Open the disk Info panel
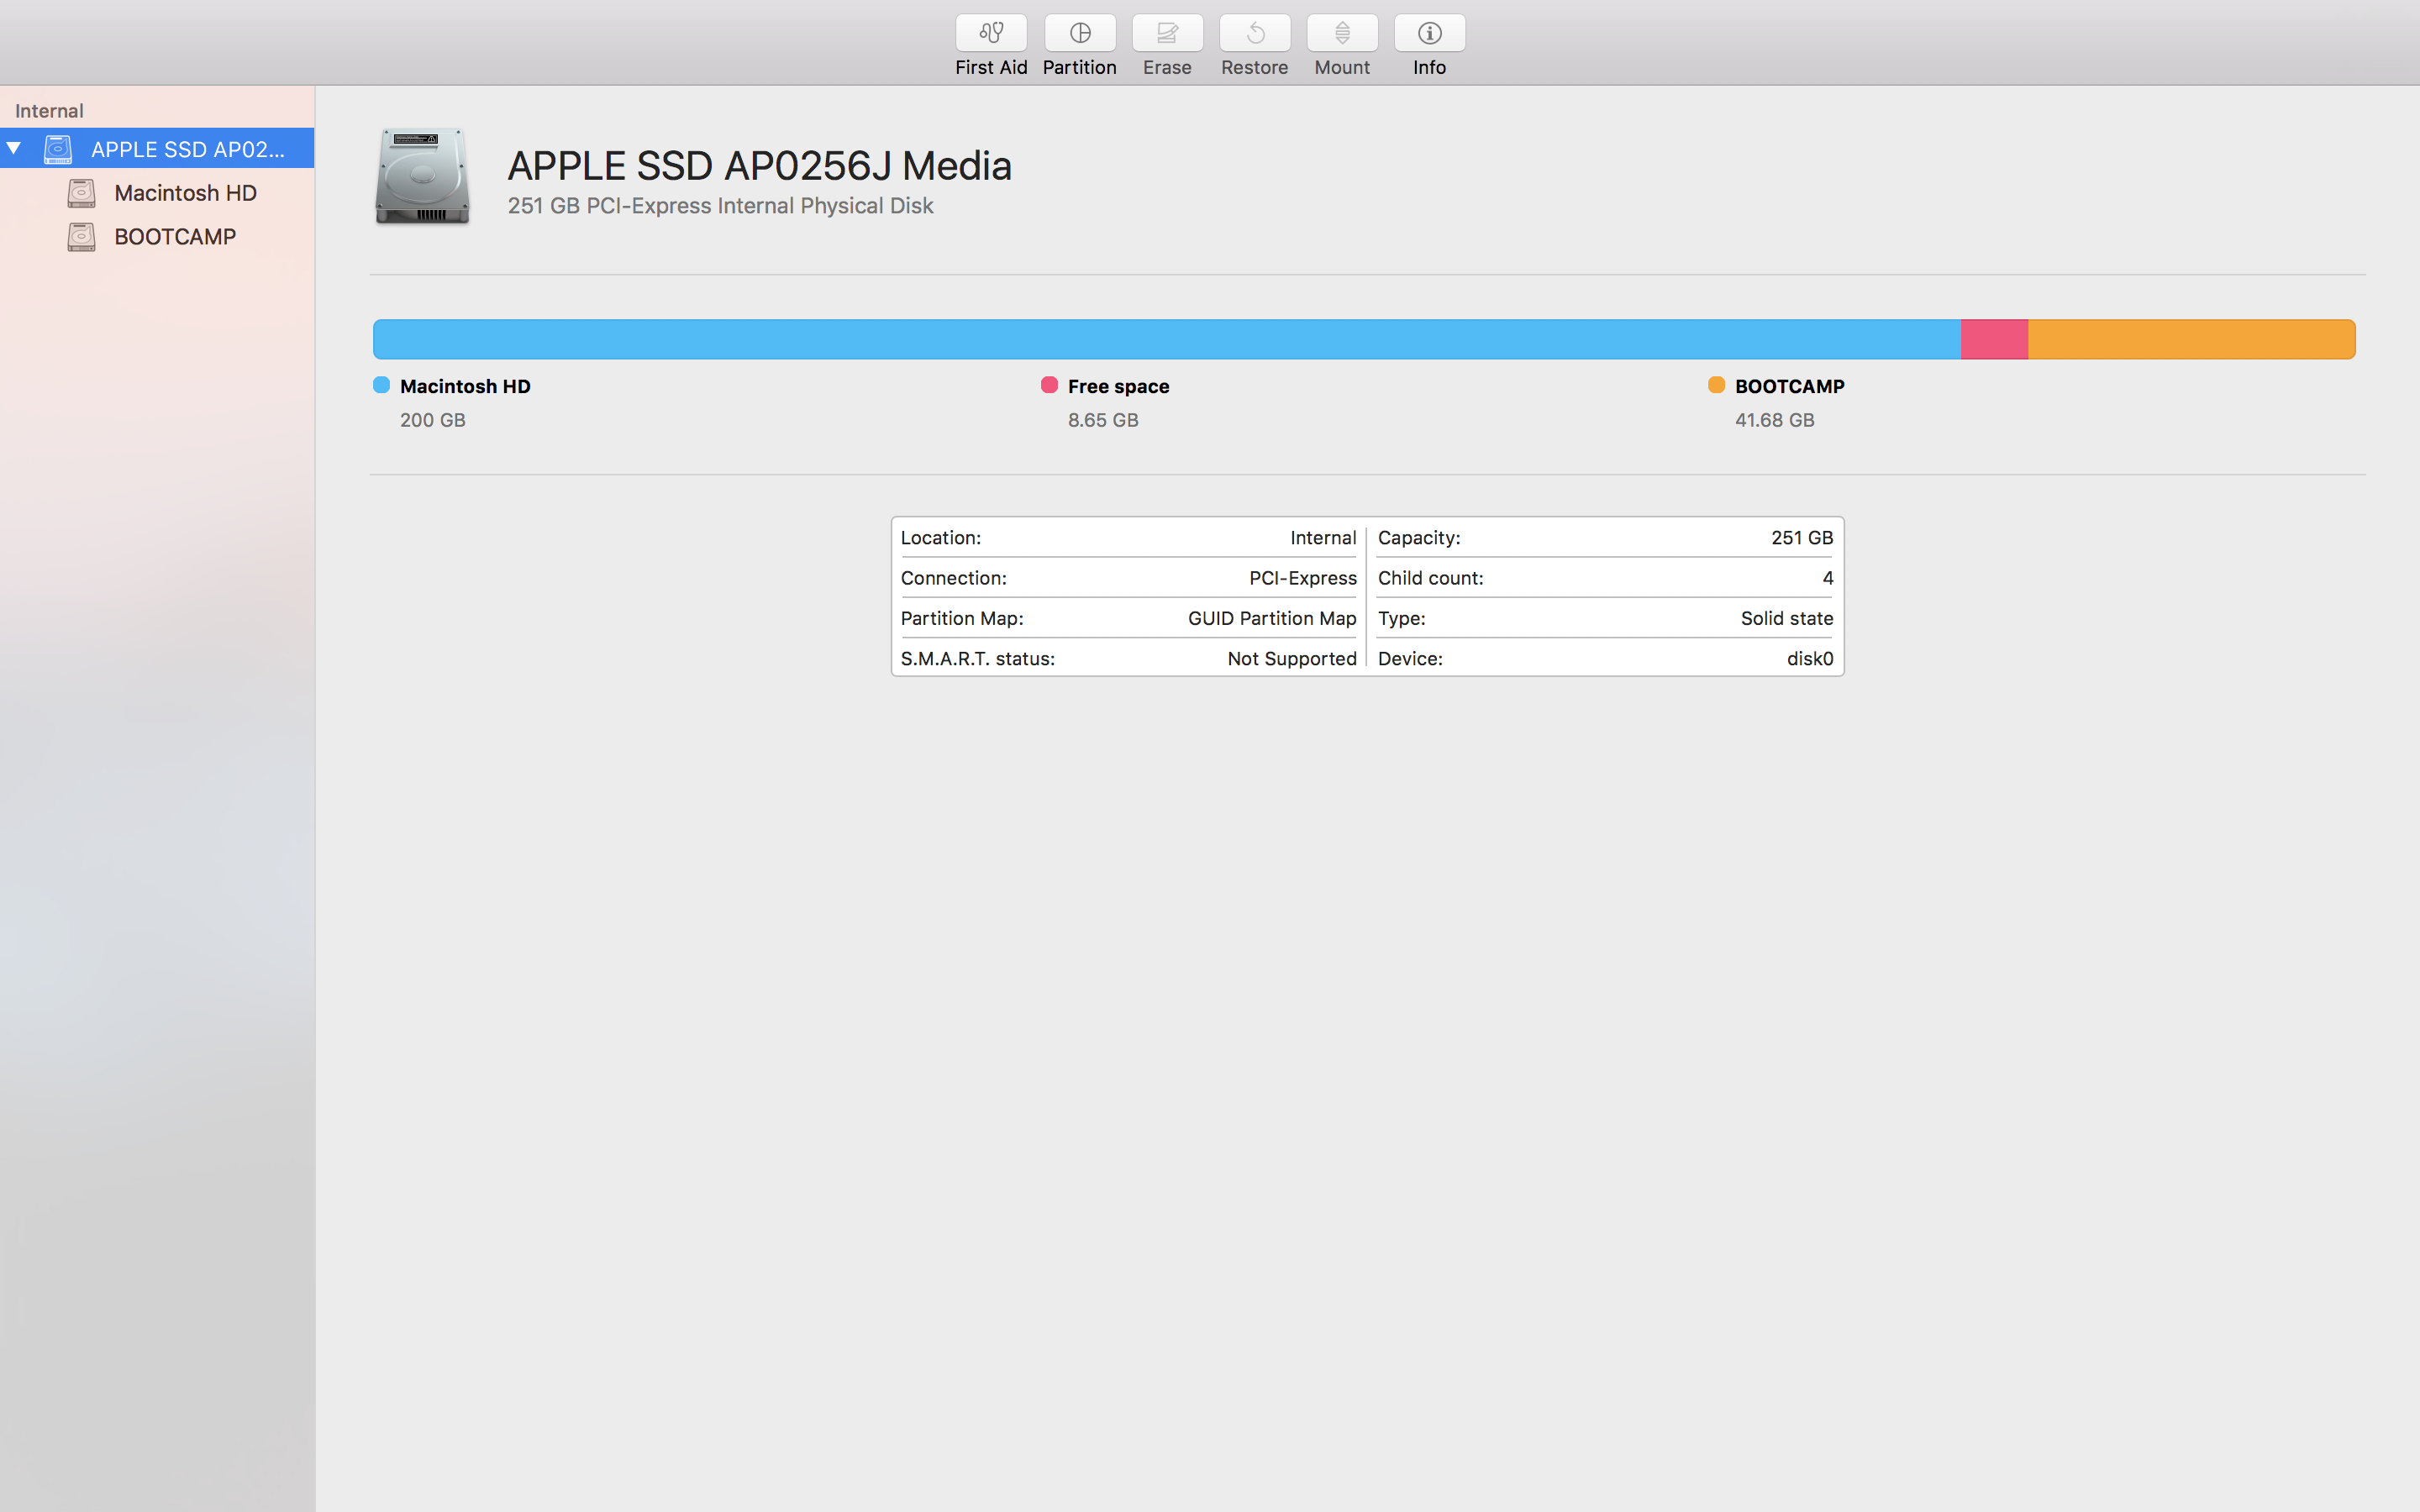The width and height of the screenshot is (2420, 1512). point(1429,33)
